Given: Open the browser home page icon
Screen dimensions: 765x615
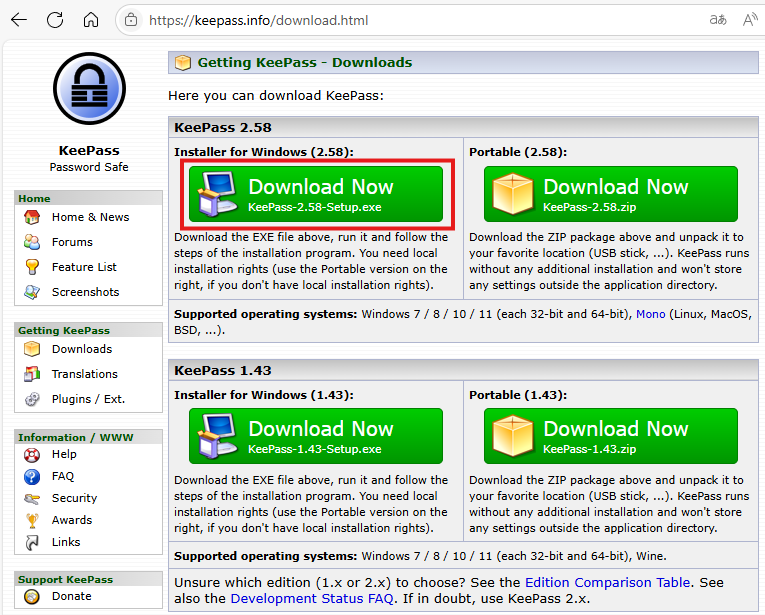Looking at the screenshot, I should pyautogui.click(x=91, y=20).
